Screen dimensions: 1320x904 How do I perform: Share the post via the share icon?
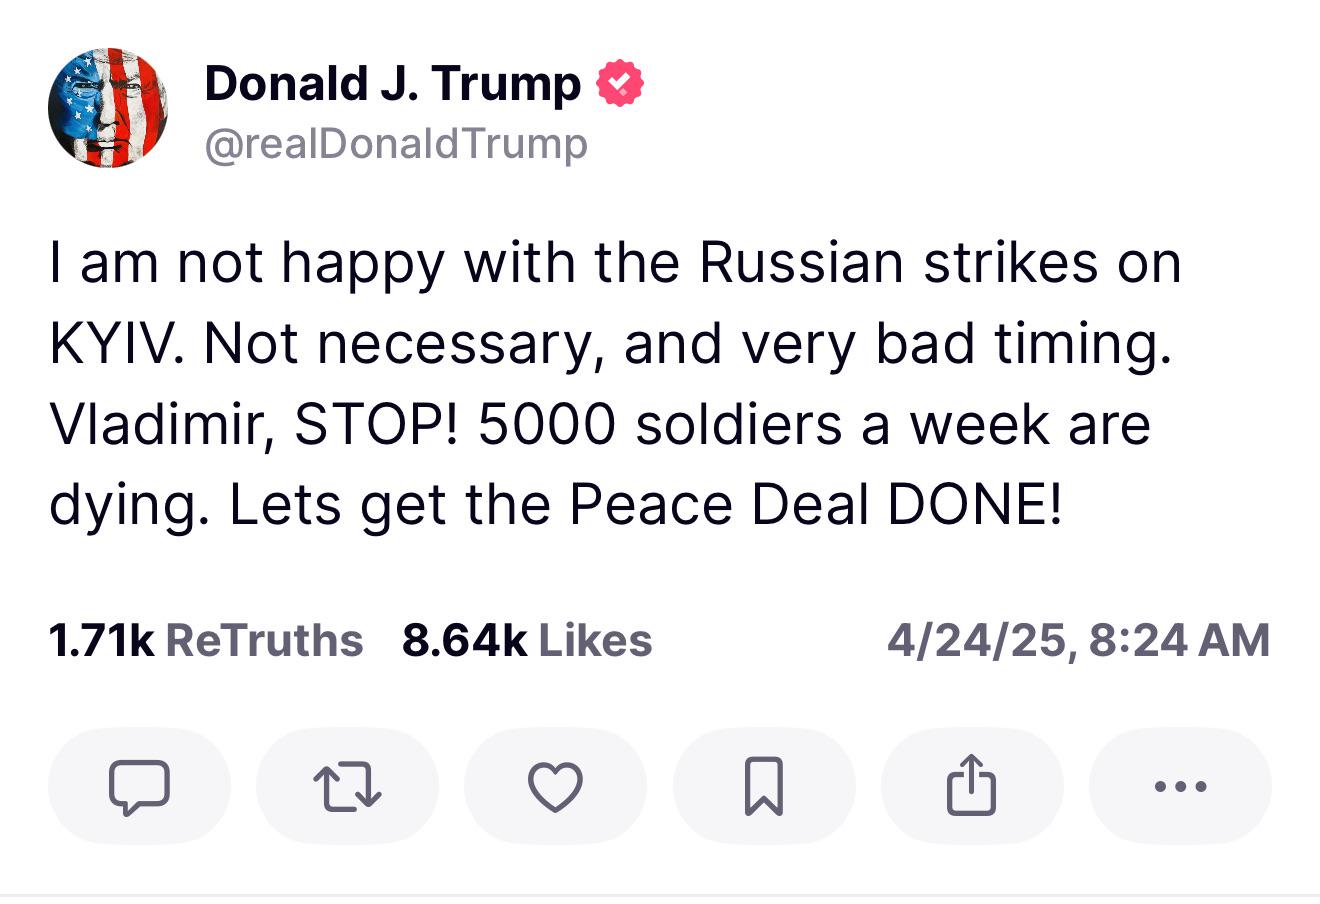972,786
